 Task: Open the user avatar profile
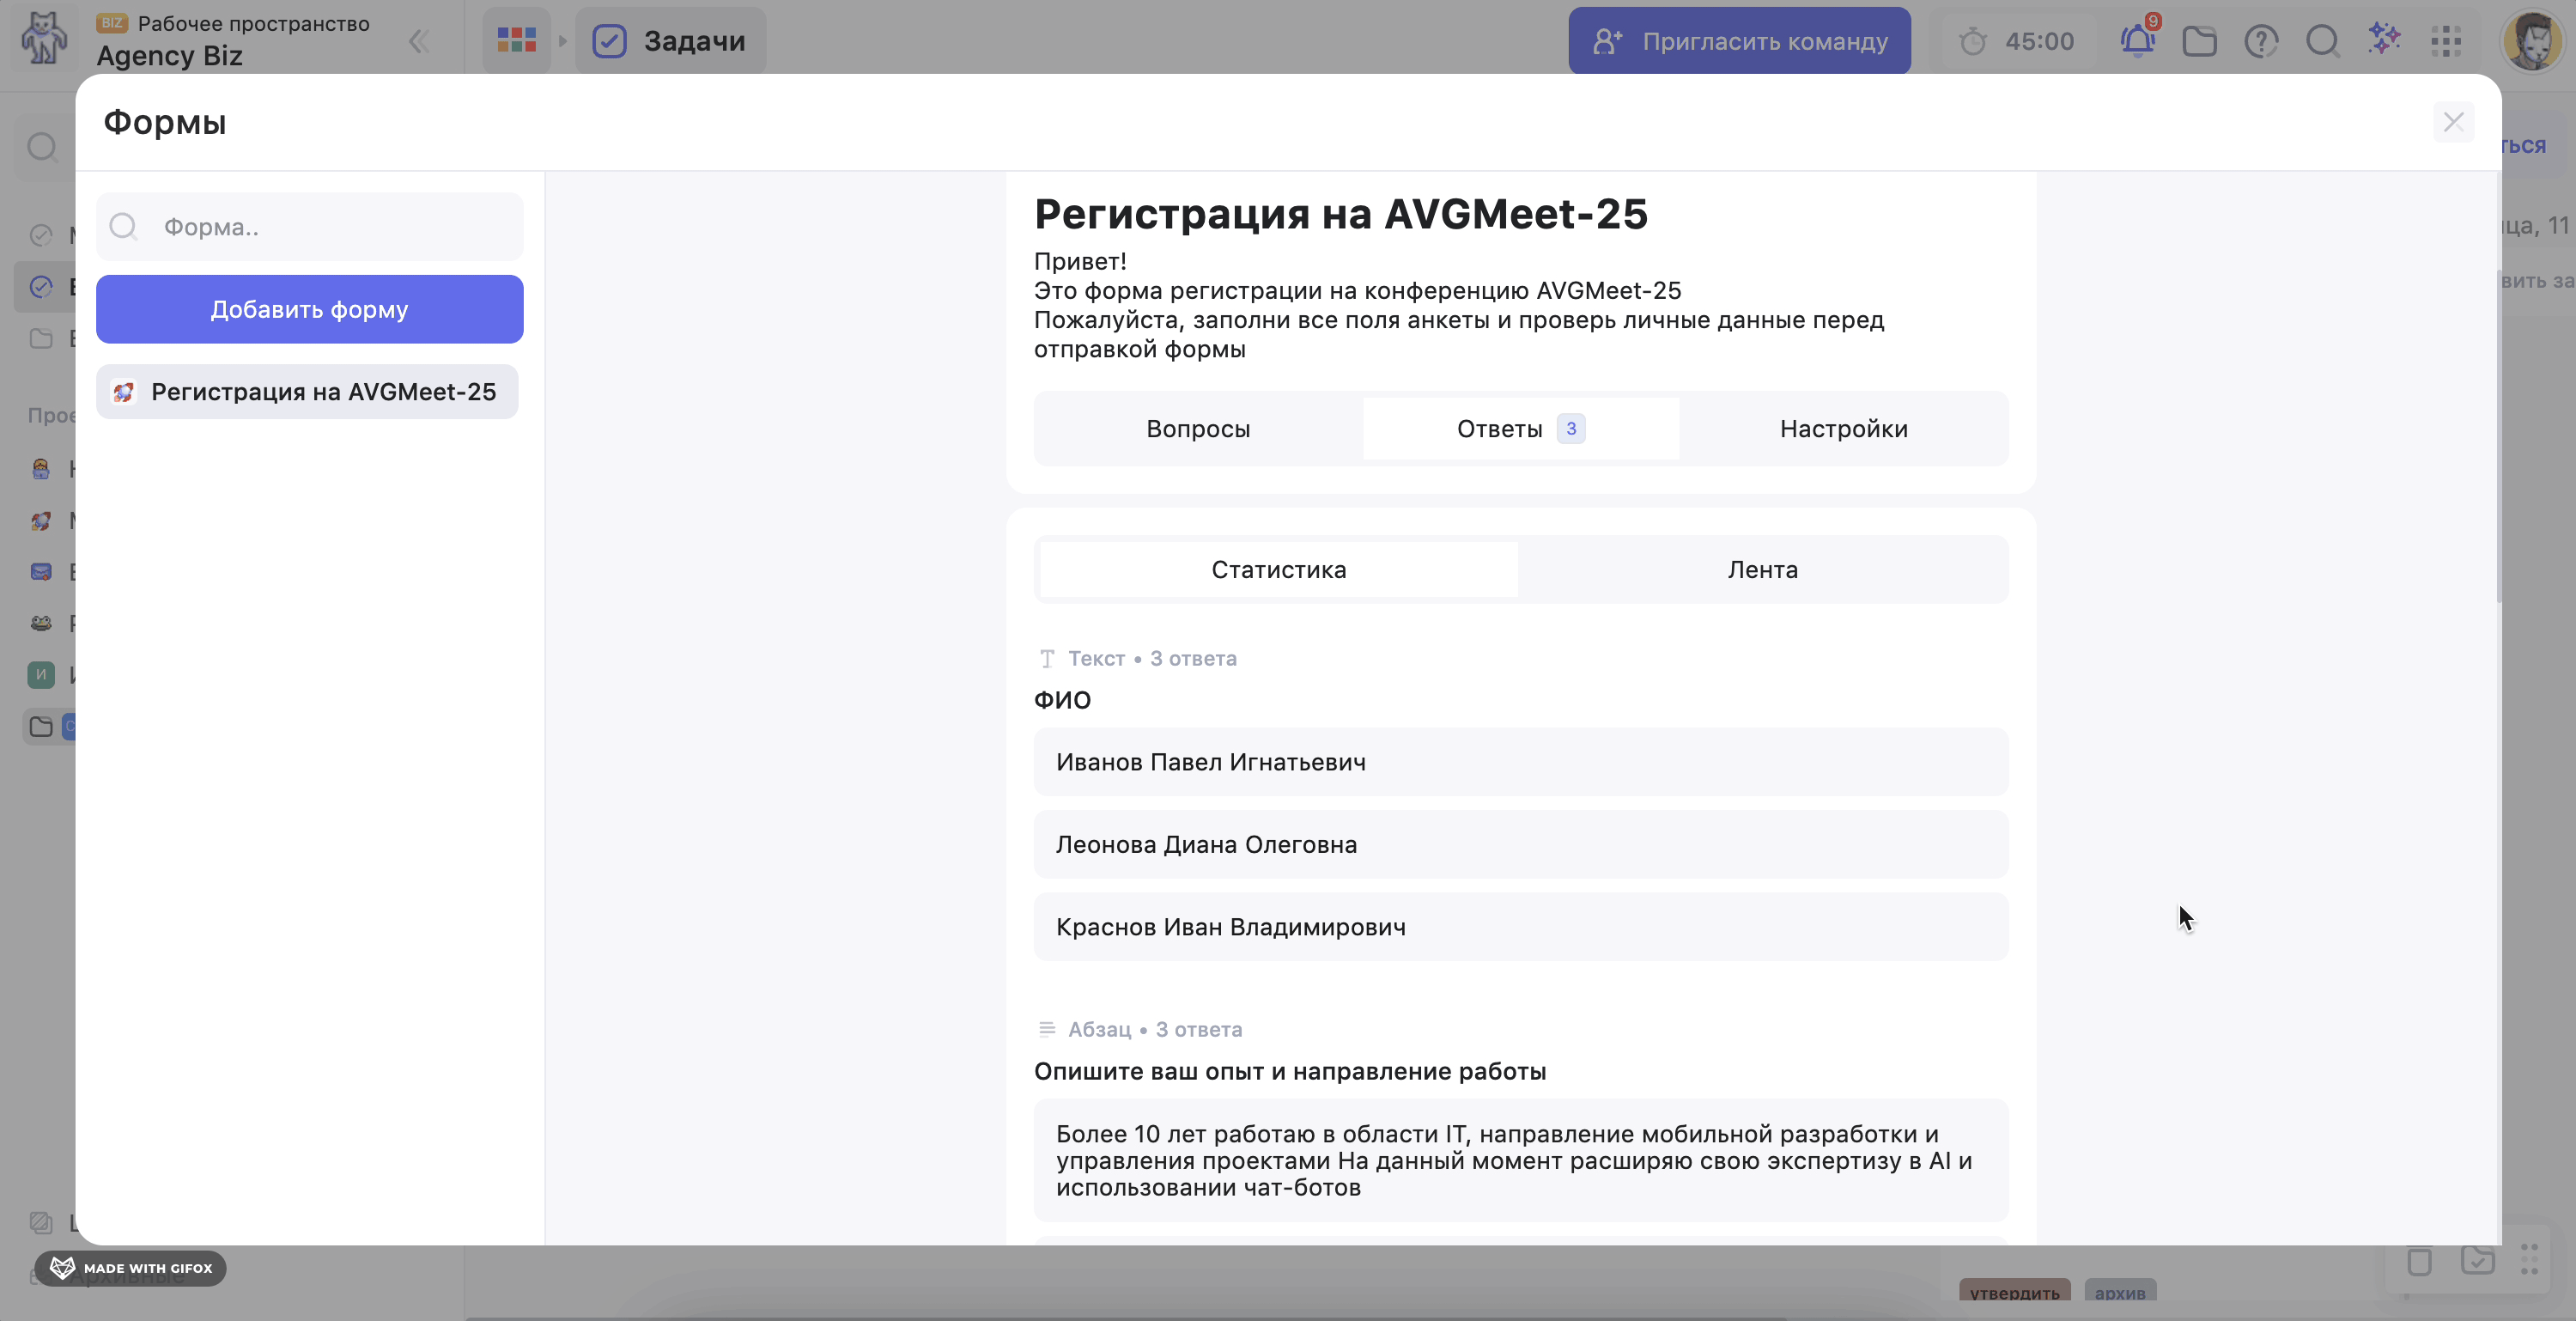tap(2532, 41)
